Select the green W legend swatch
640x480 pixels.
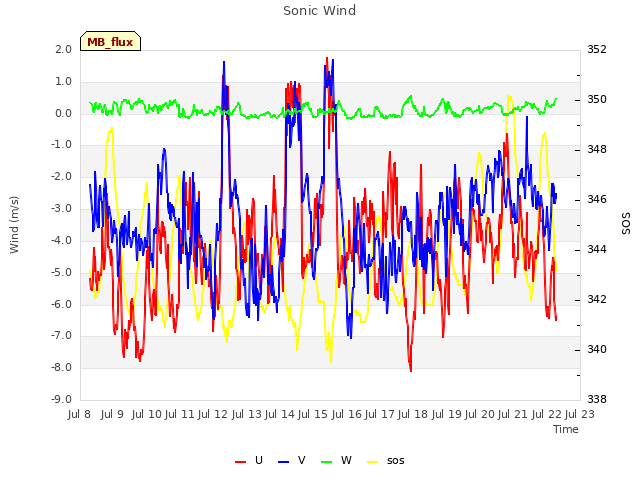[x=327, y=461]
